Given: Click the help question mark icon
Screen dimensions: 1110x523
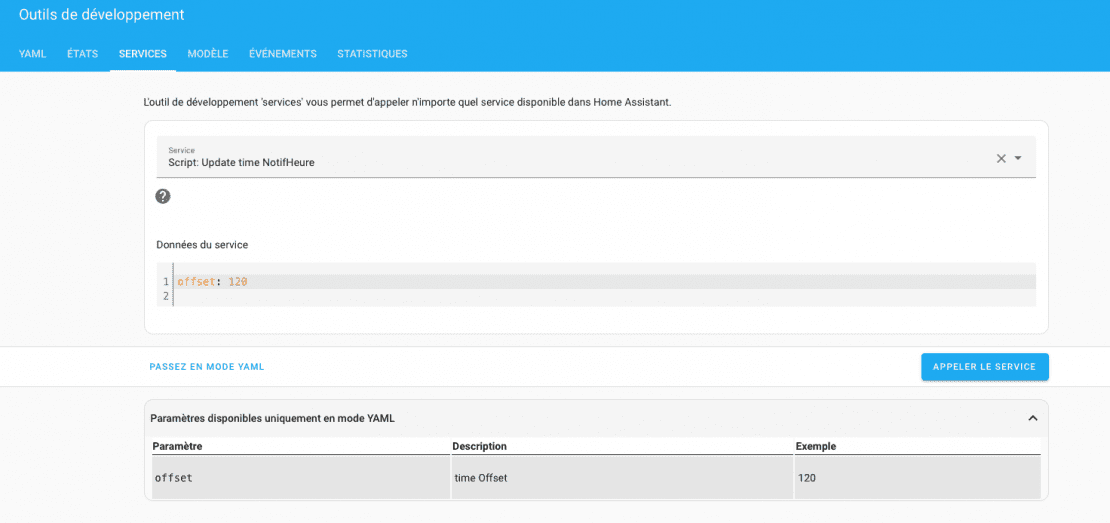Looking at the screenshot, I should point(163,196).
